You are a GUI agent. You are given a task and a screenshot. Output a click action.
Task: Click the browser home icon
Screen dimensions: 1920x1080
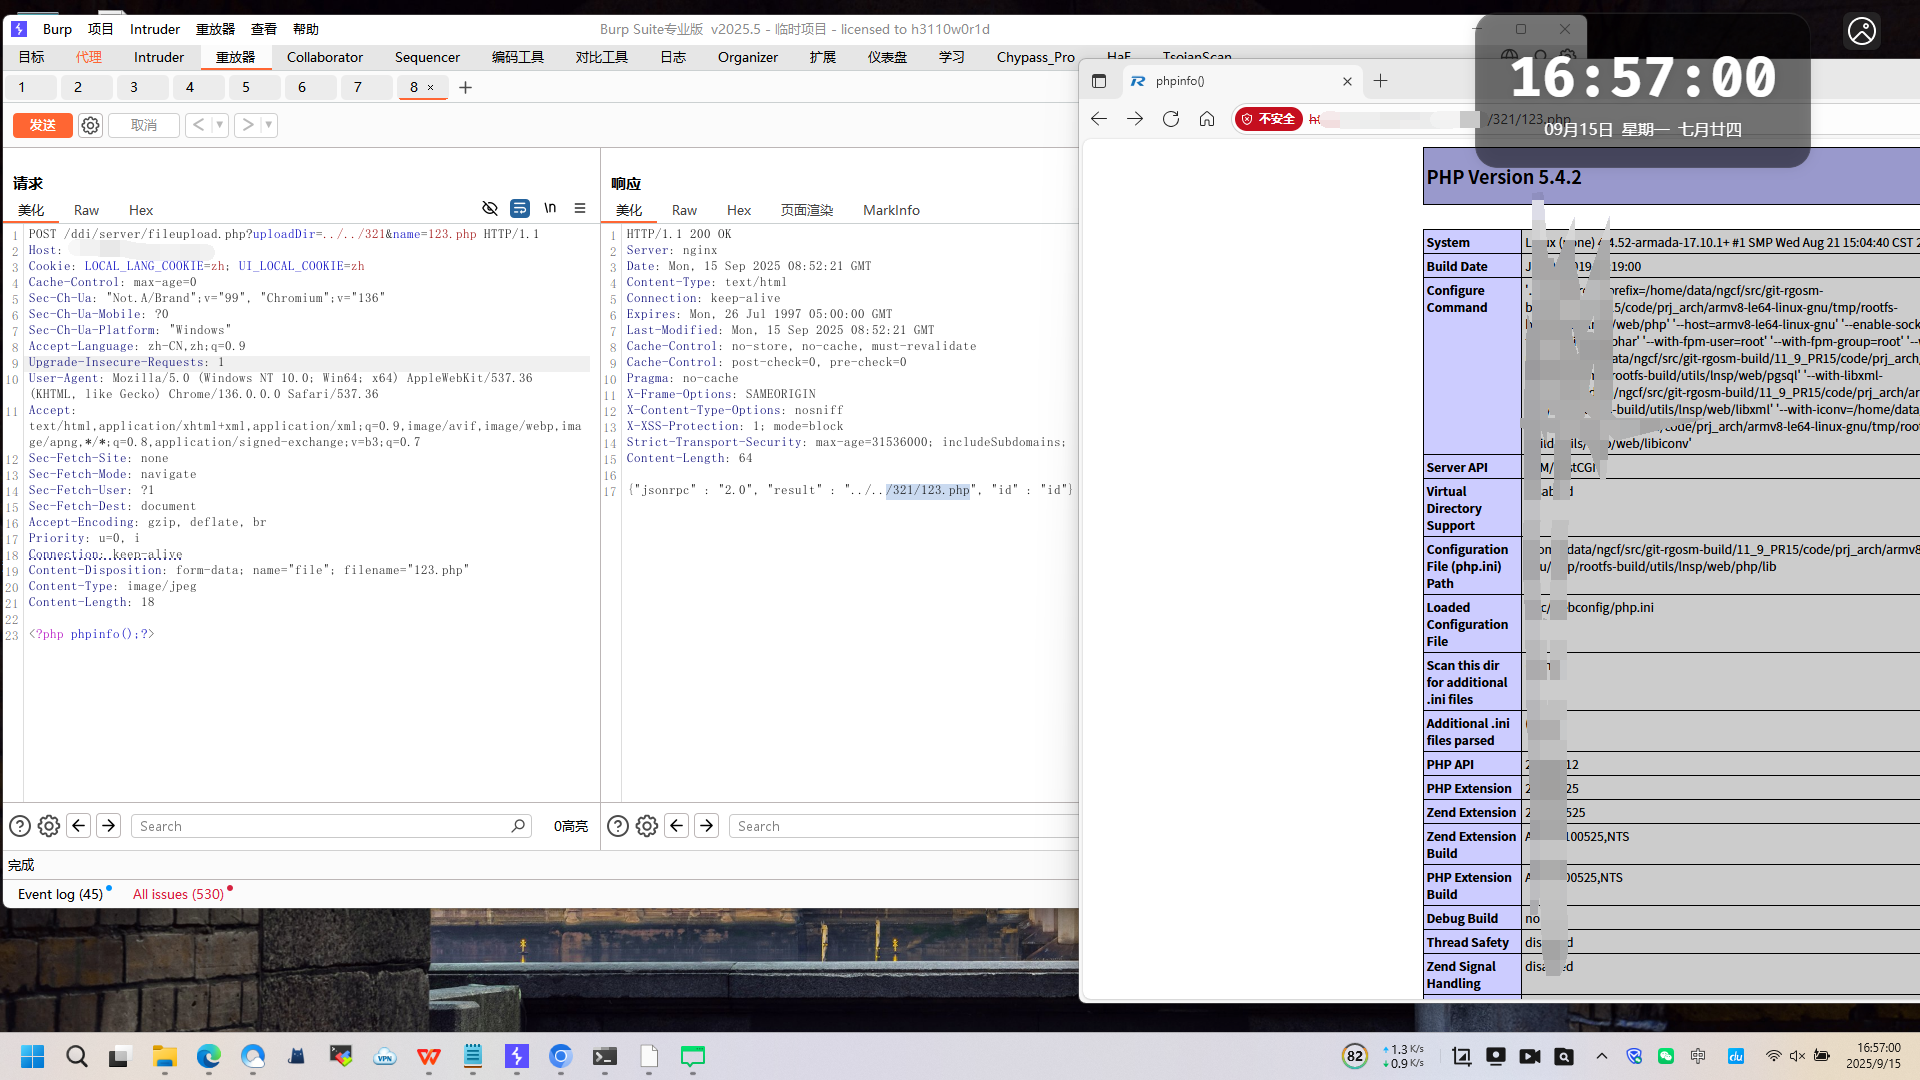[1207, 119]
